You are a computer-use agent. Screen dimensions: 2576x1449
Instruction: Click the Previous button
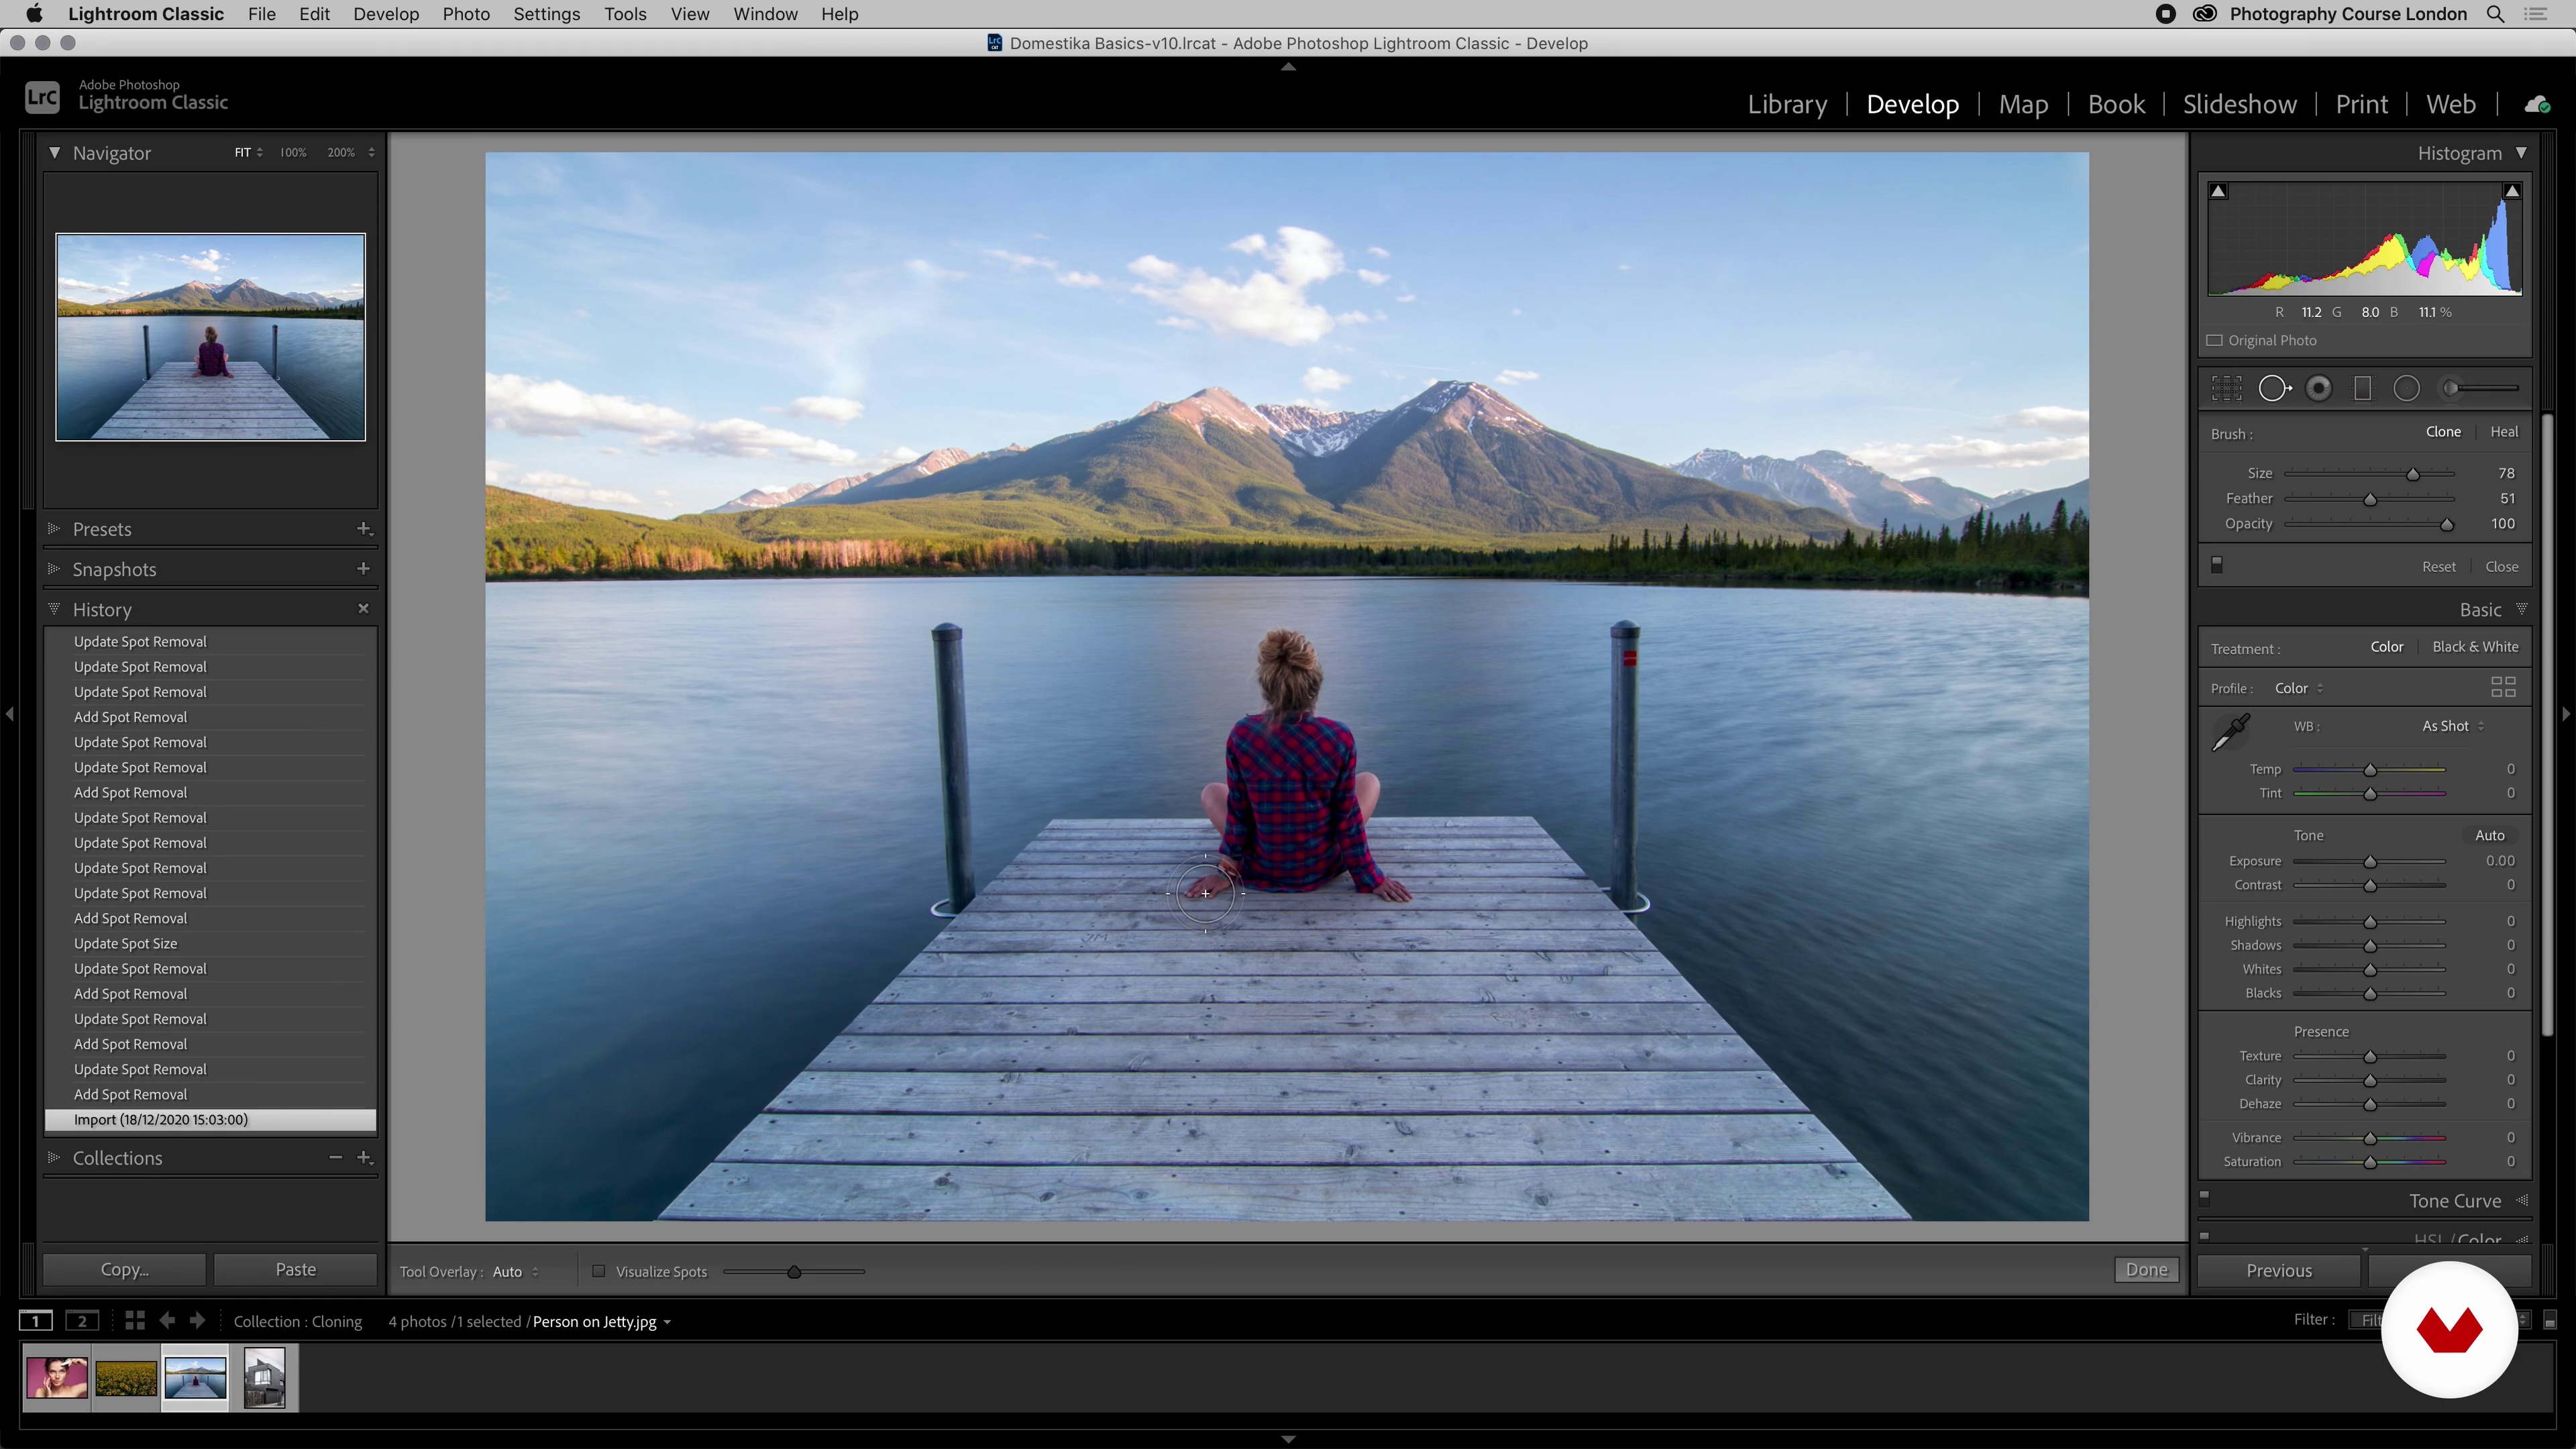pos(2278,1271)
